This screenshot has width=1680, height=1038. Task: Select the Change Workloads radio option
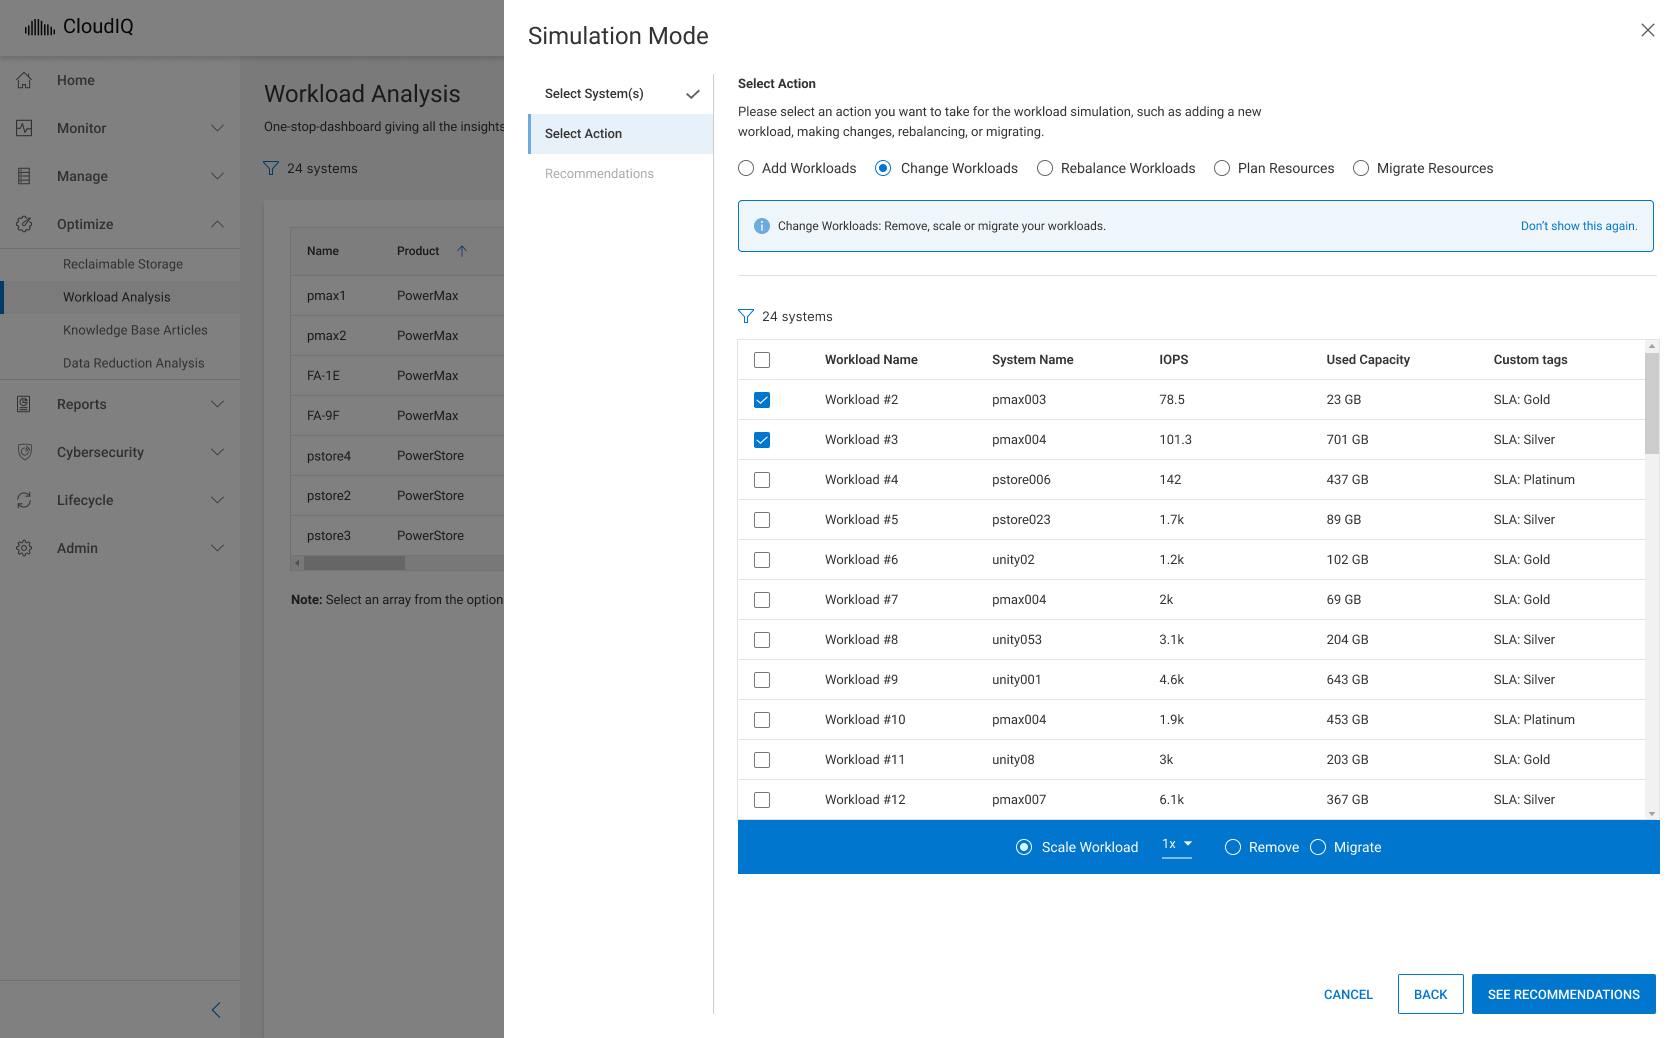point(883,168)
